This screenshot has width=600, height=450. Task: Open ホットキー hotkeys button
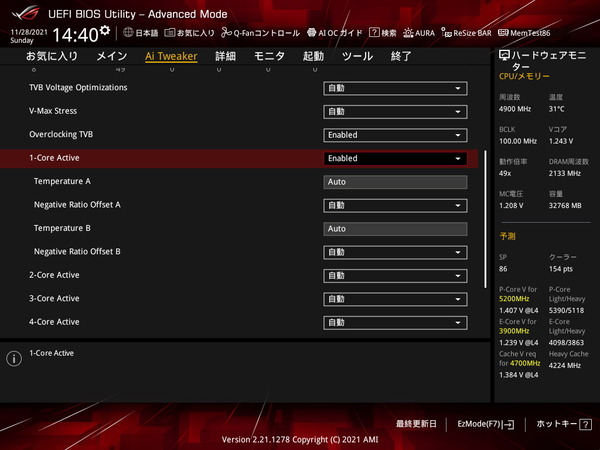click(564, 424)
